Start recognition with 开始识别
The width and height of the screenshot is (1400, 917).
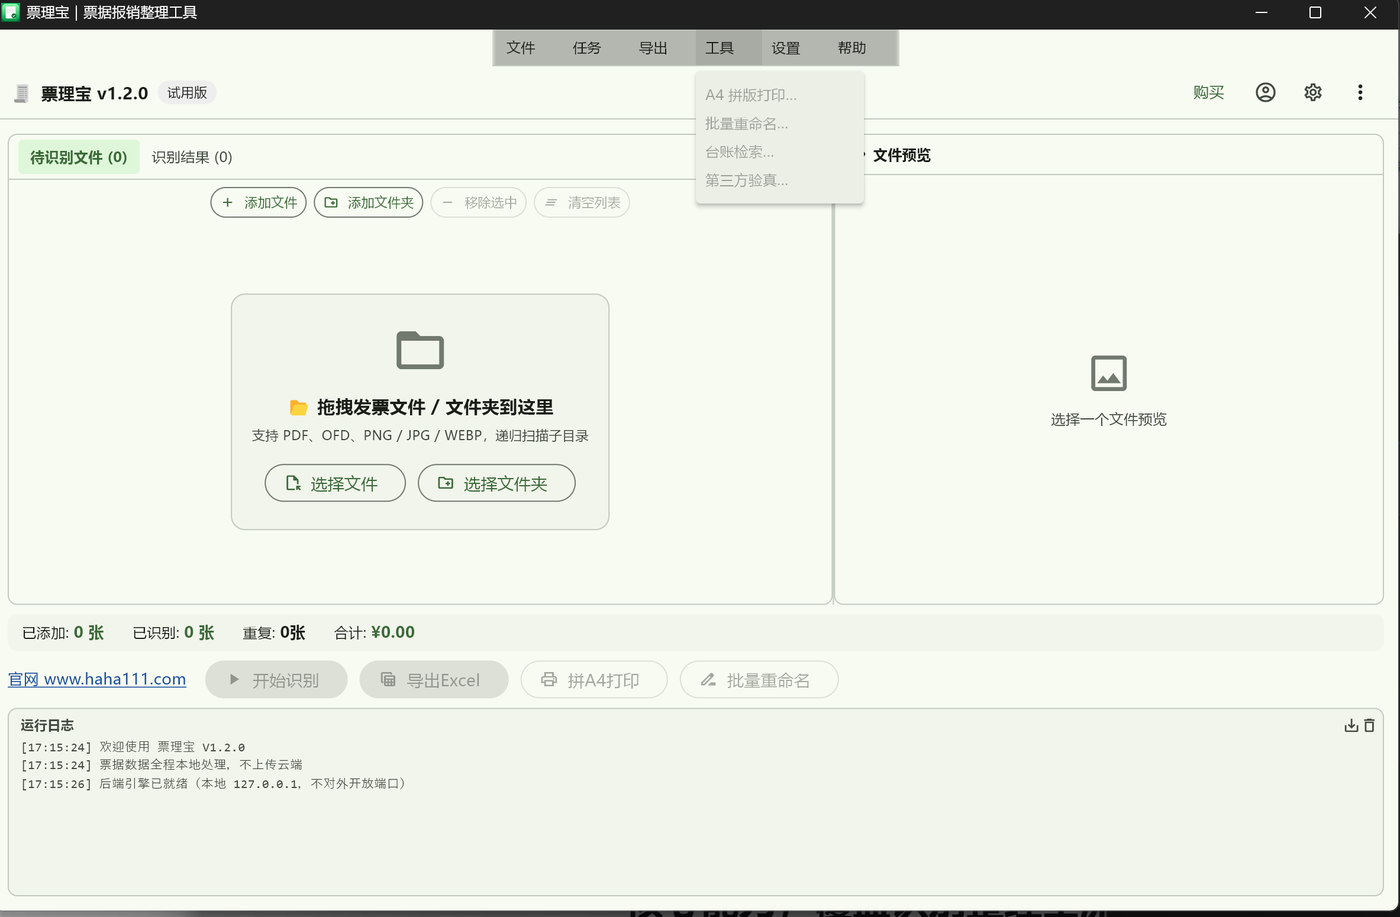(x=276, y=680)
